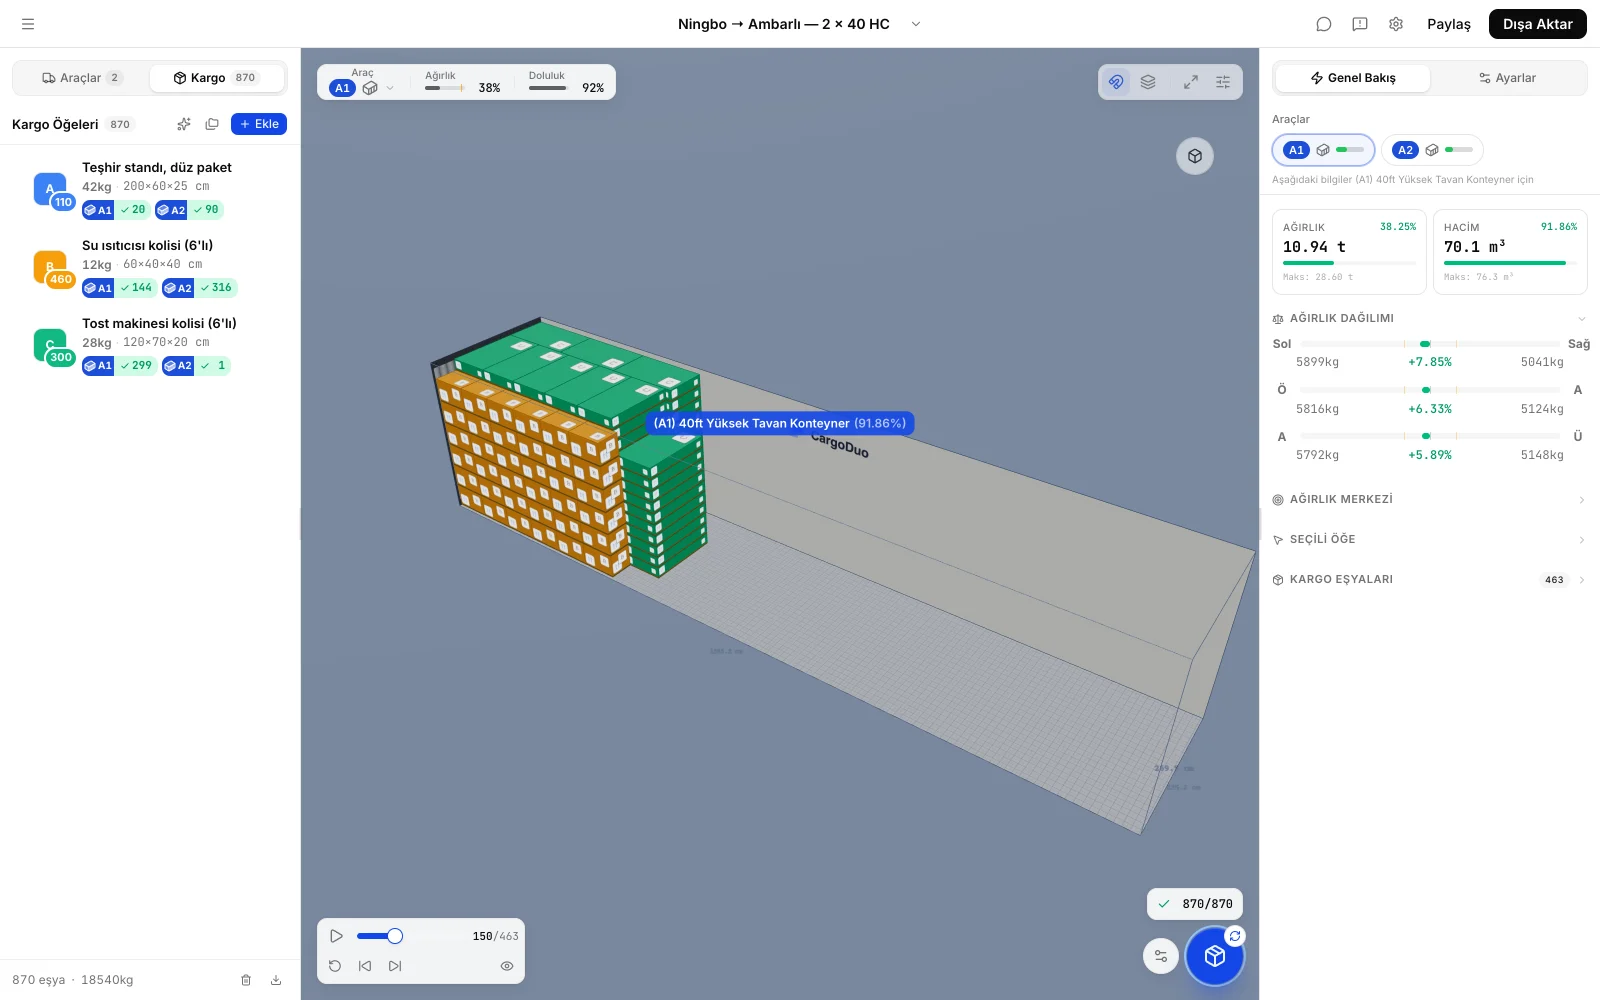This screenshot has width=1600, height=1000.
Task: Collapse the AĞIRLIK DAĞILIMI section
Action: 1429,318
